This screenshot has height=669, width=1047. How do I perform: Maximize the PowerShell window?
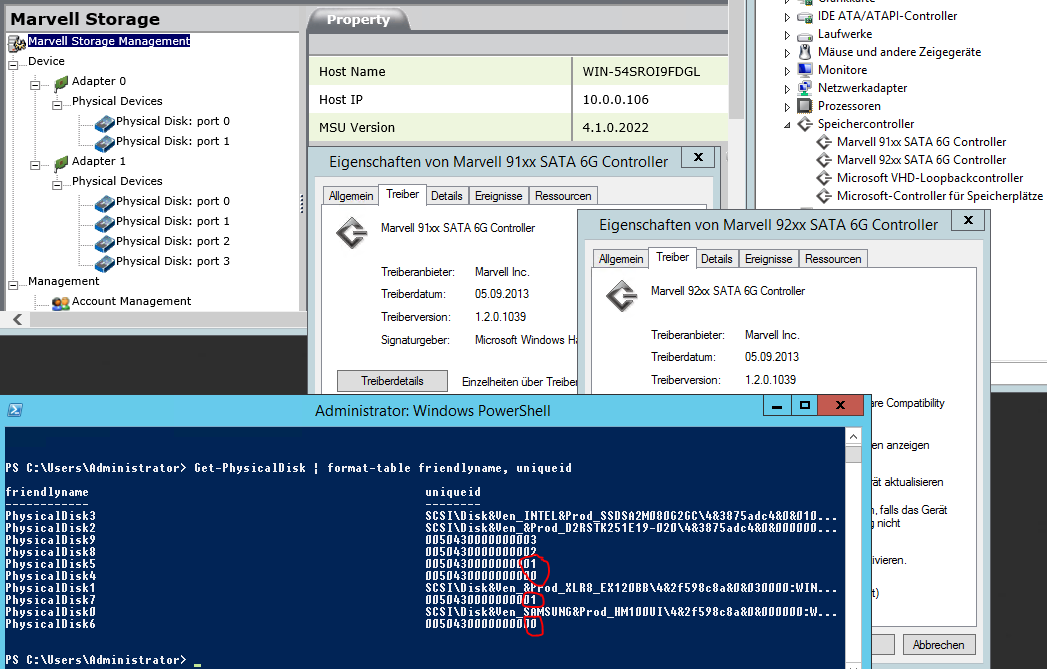pos(805,405)
